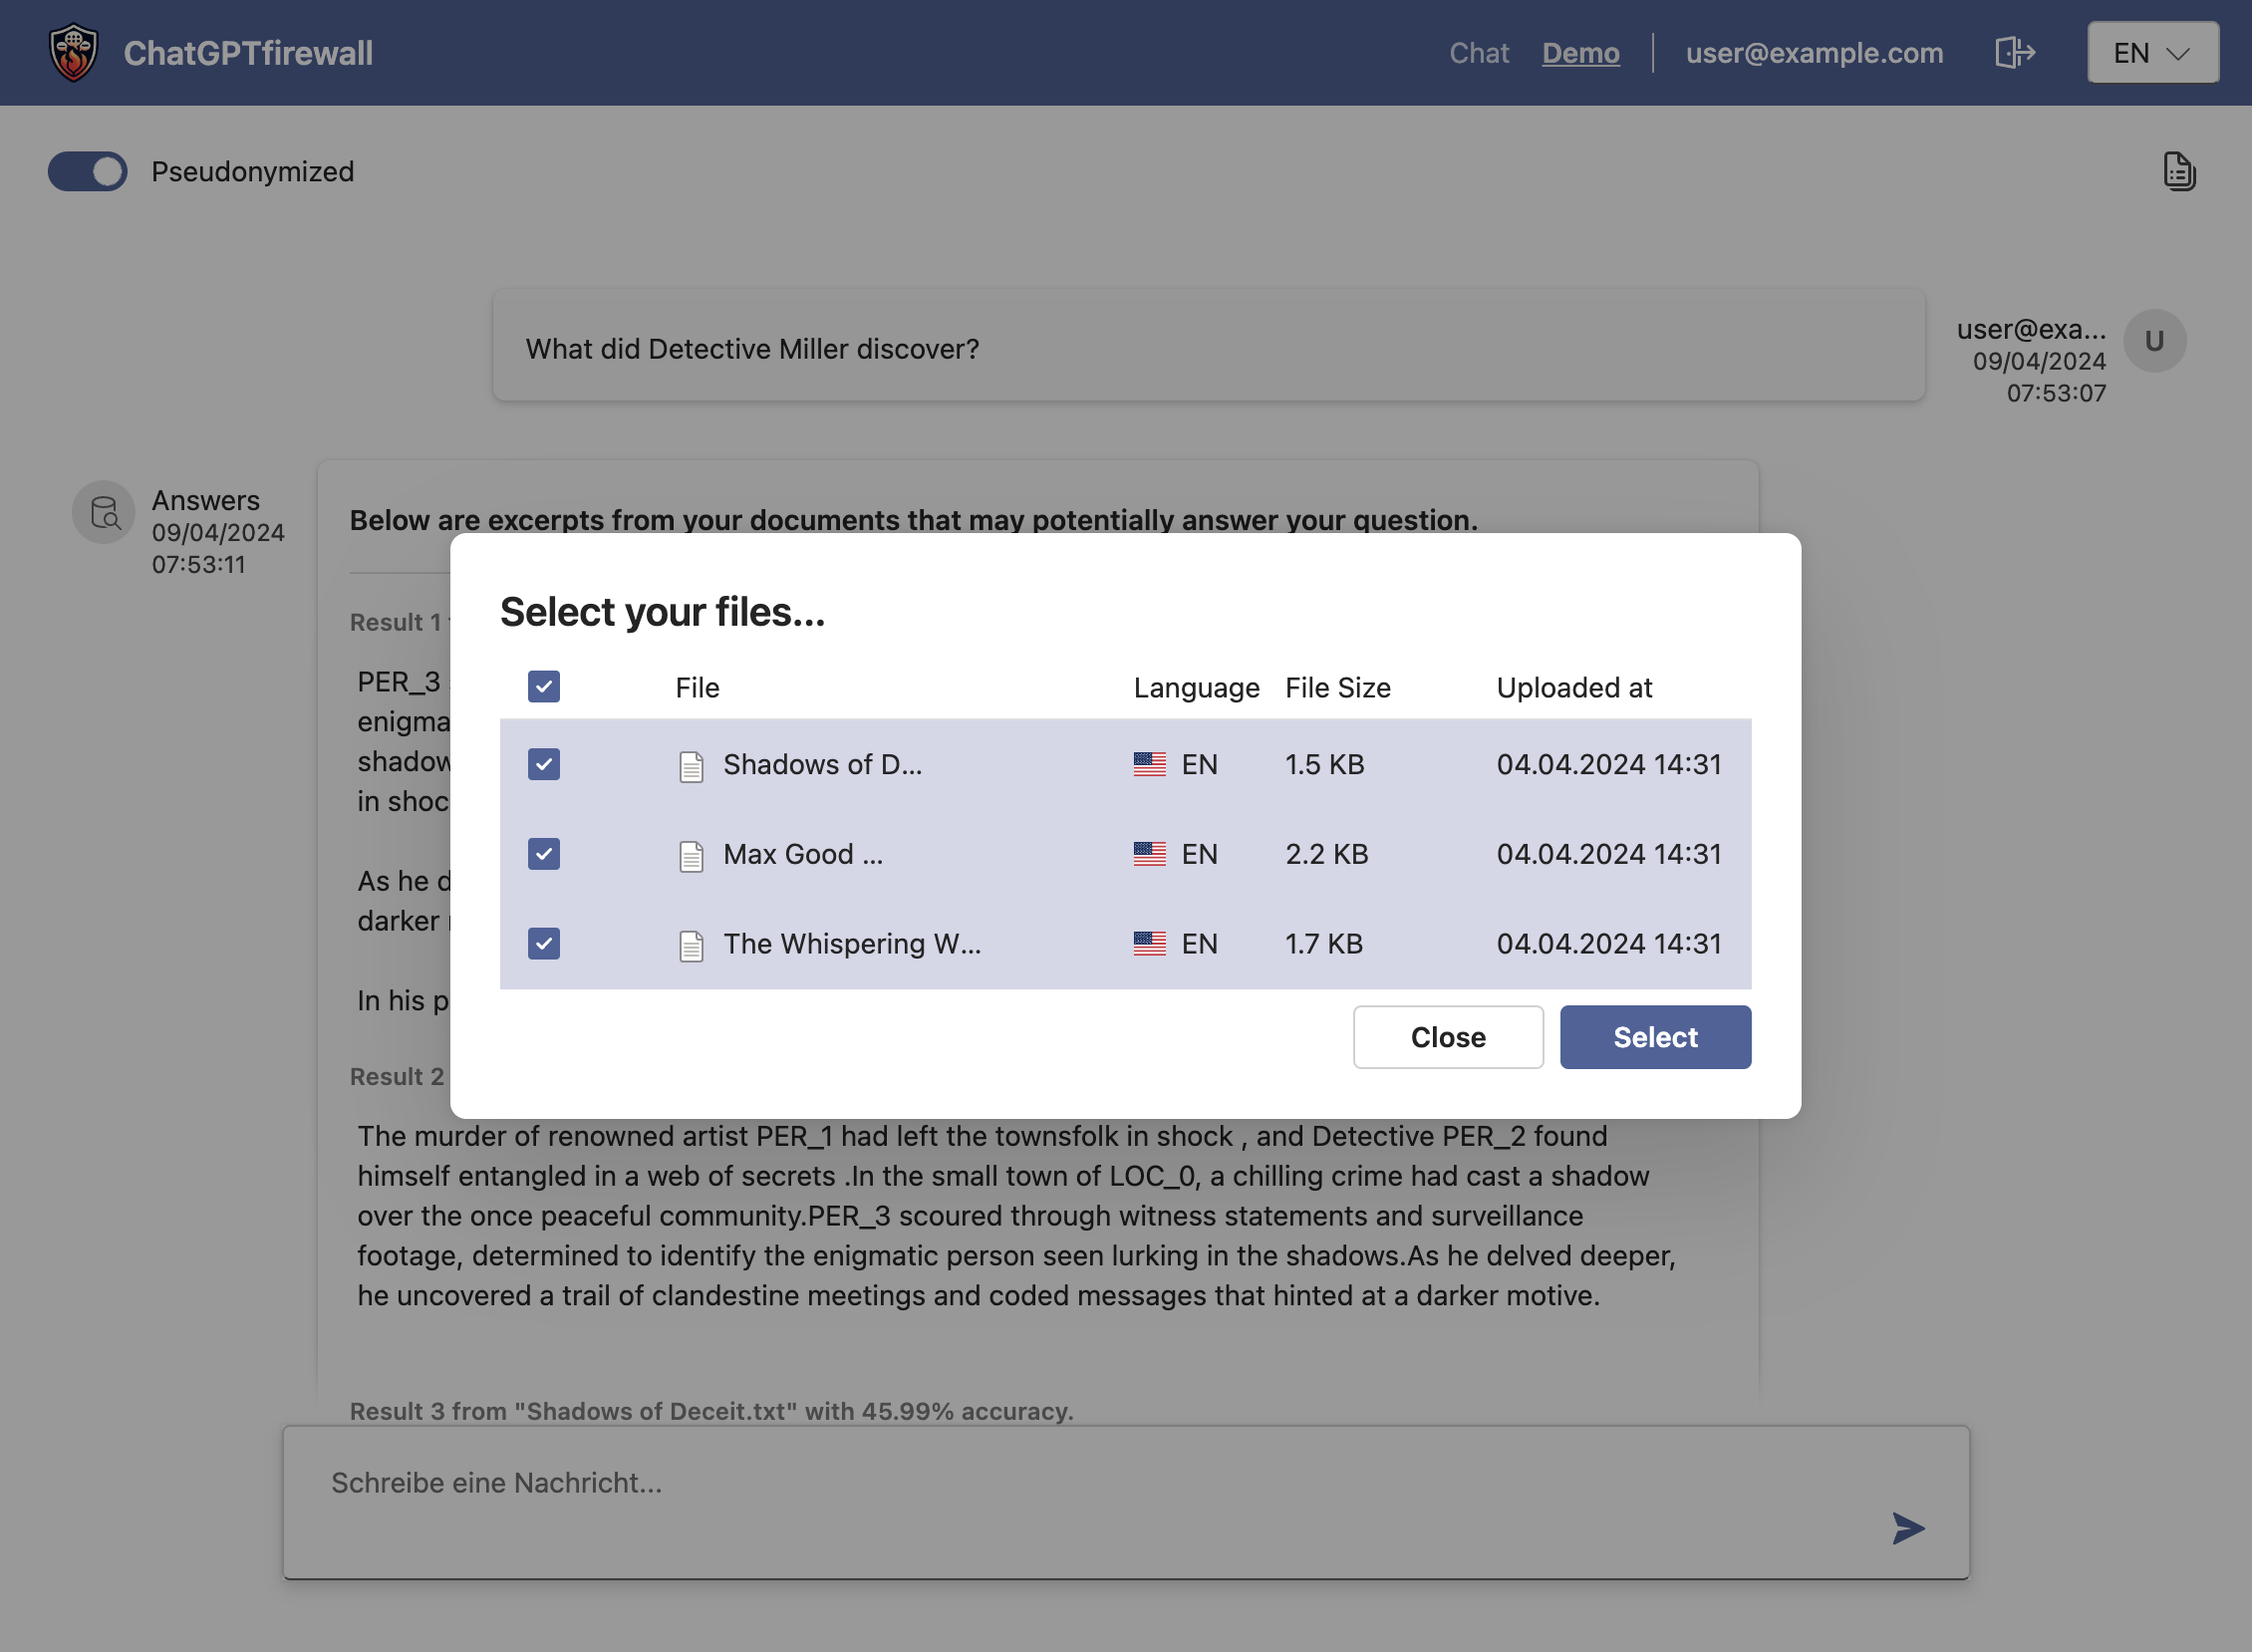Open the Demo tab in header
This screenshot has height=1652, width=2252.
1580,52
